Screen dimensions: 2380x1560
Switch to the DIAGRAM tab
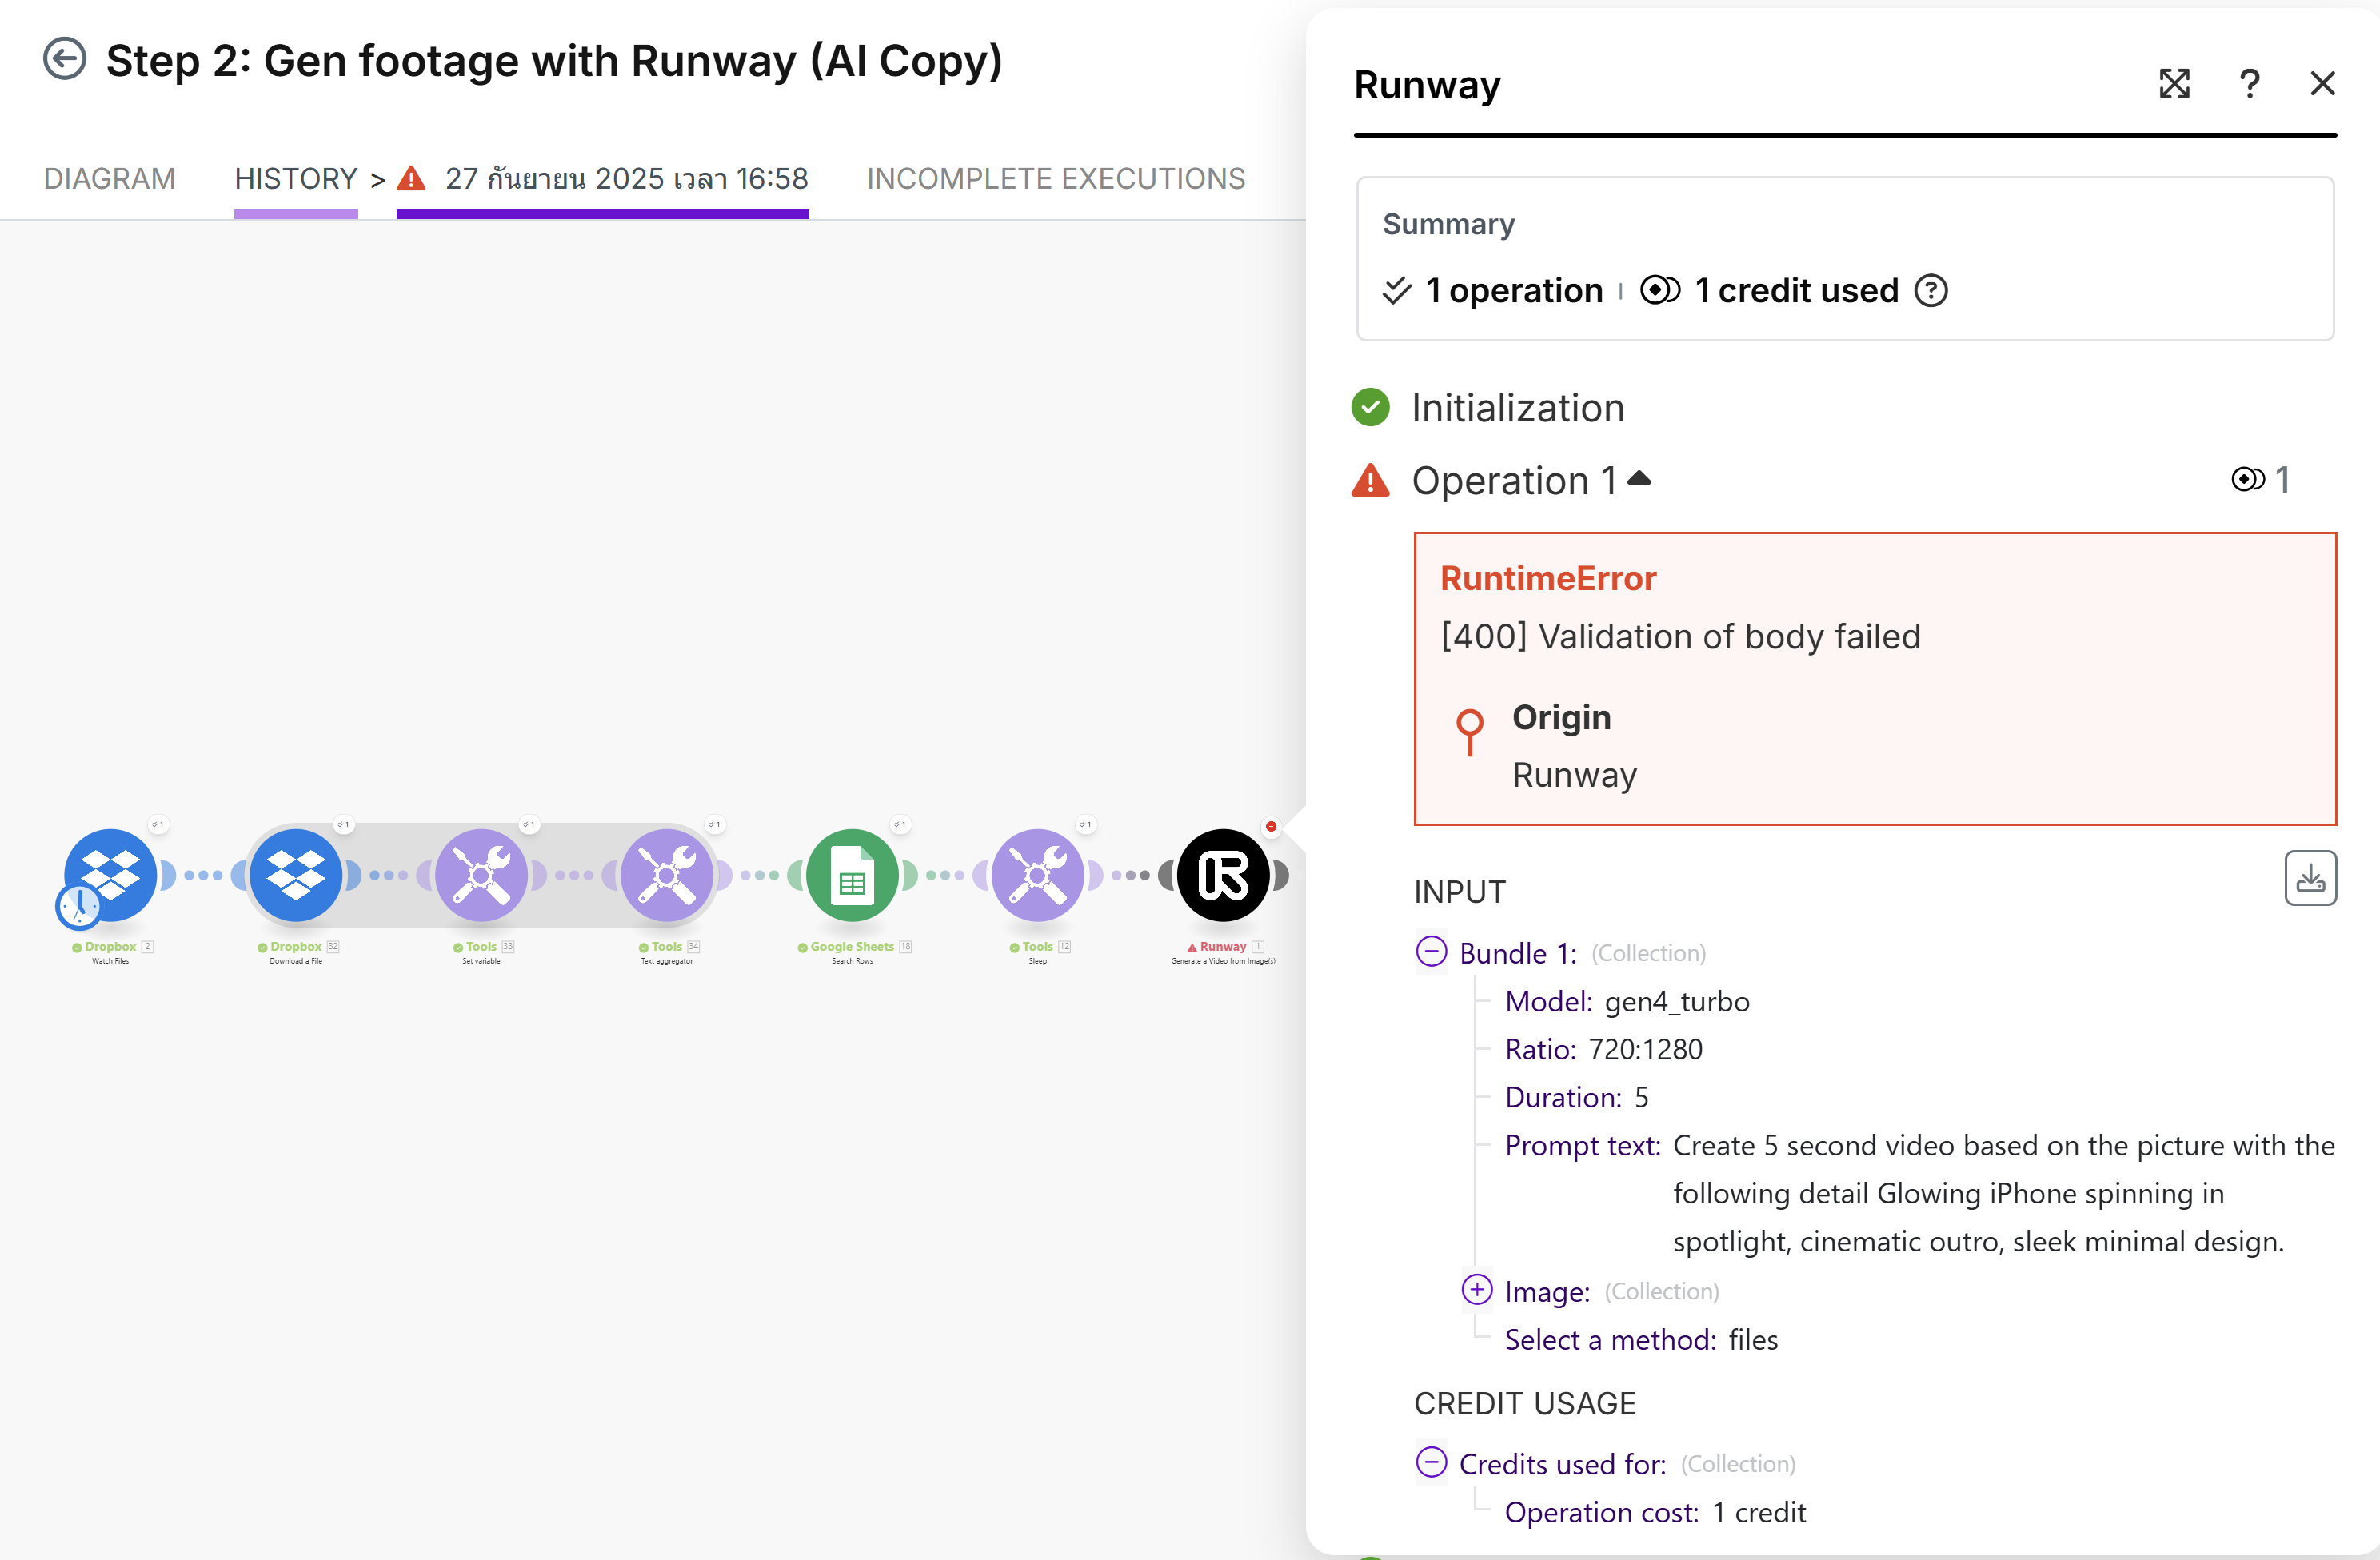tap(109, 179)
